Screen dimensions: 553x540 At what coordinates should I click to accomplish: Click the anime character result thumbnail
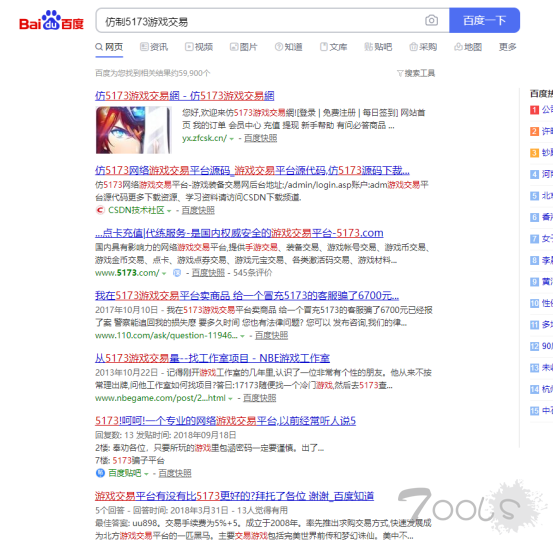[x=133, y=130]
